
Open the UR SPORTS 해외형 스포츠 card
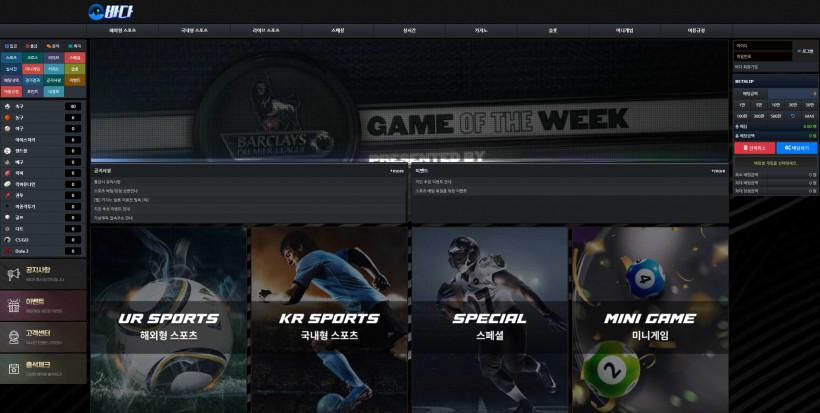[x=168, y=319]
